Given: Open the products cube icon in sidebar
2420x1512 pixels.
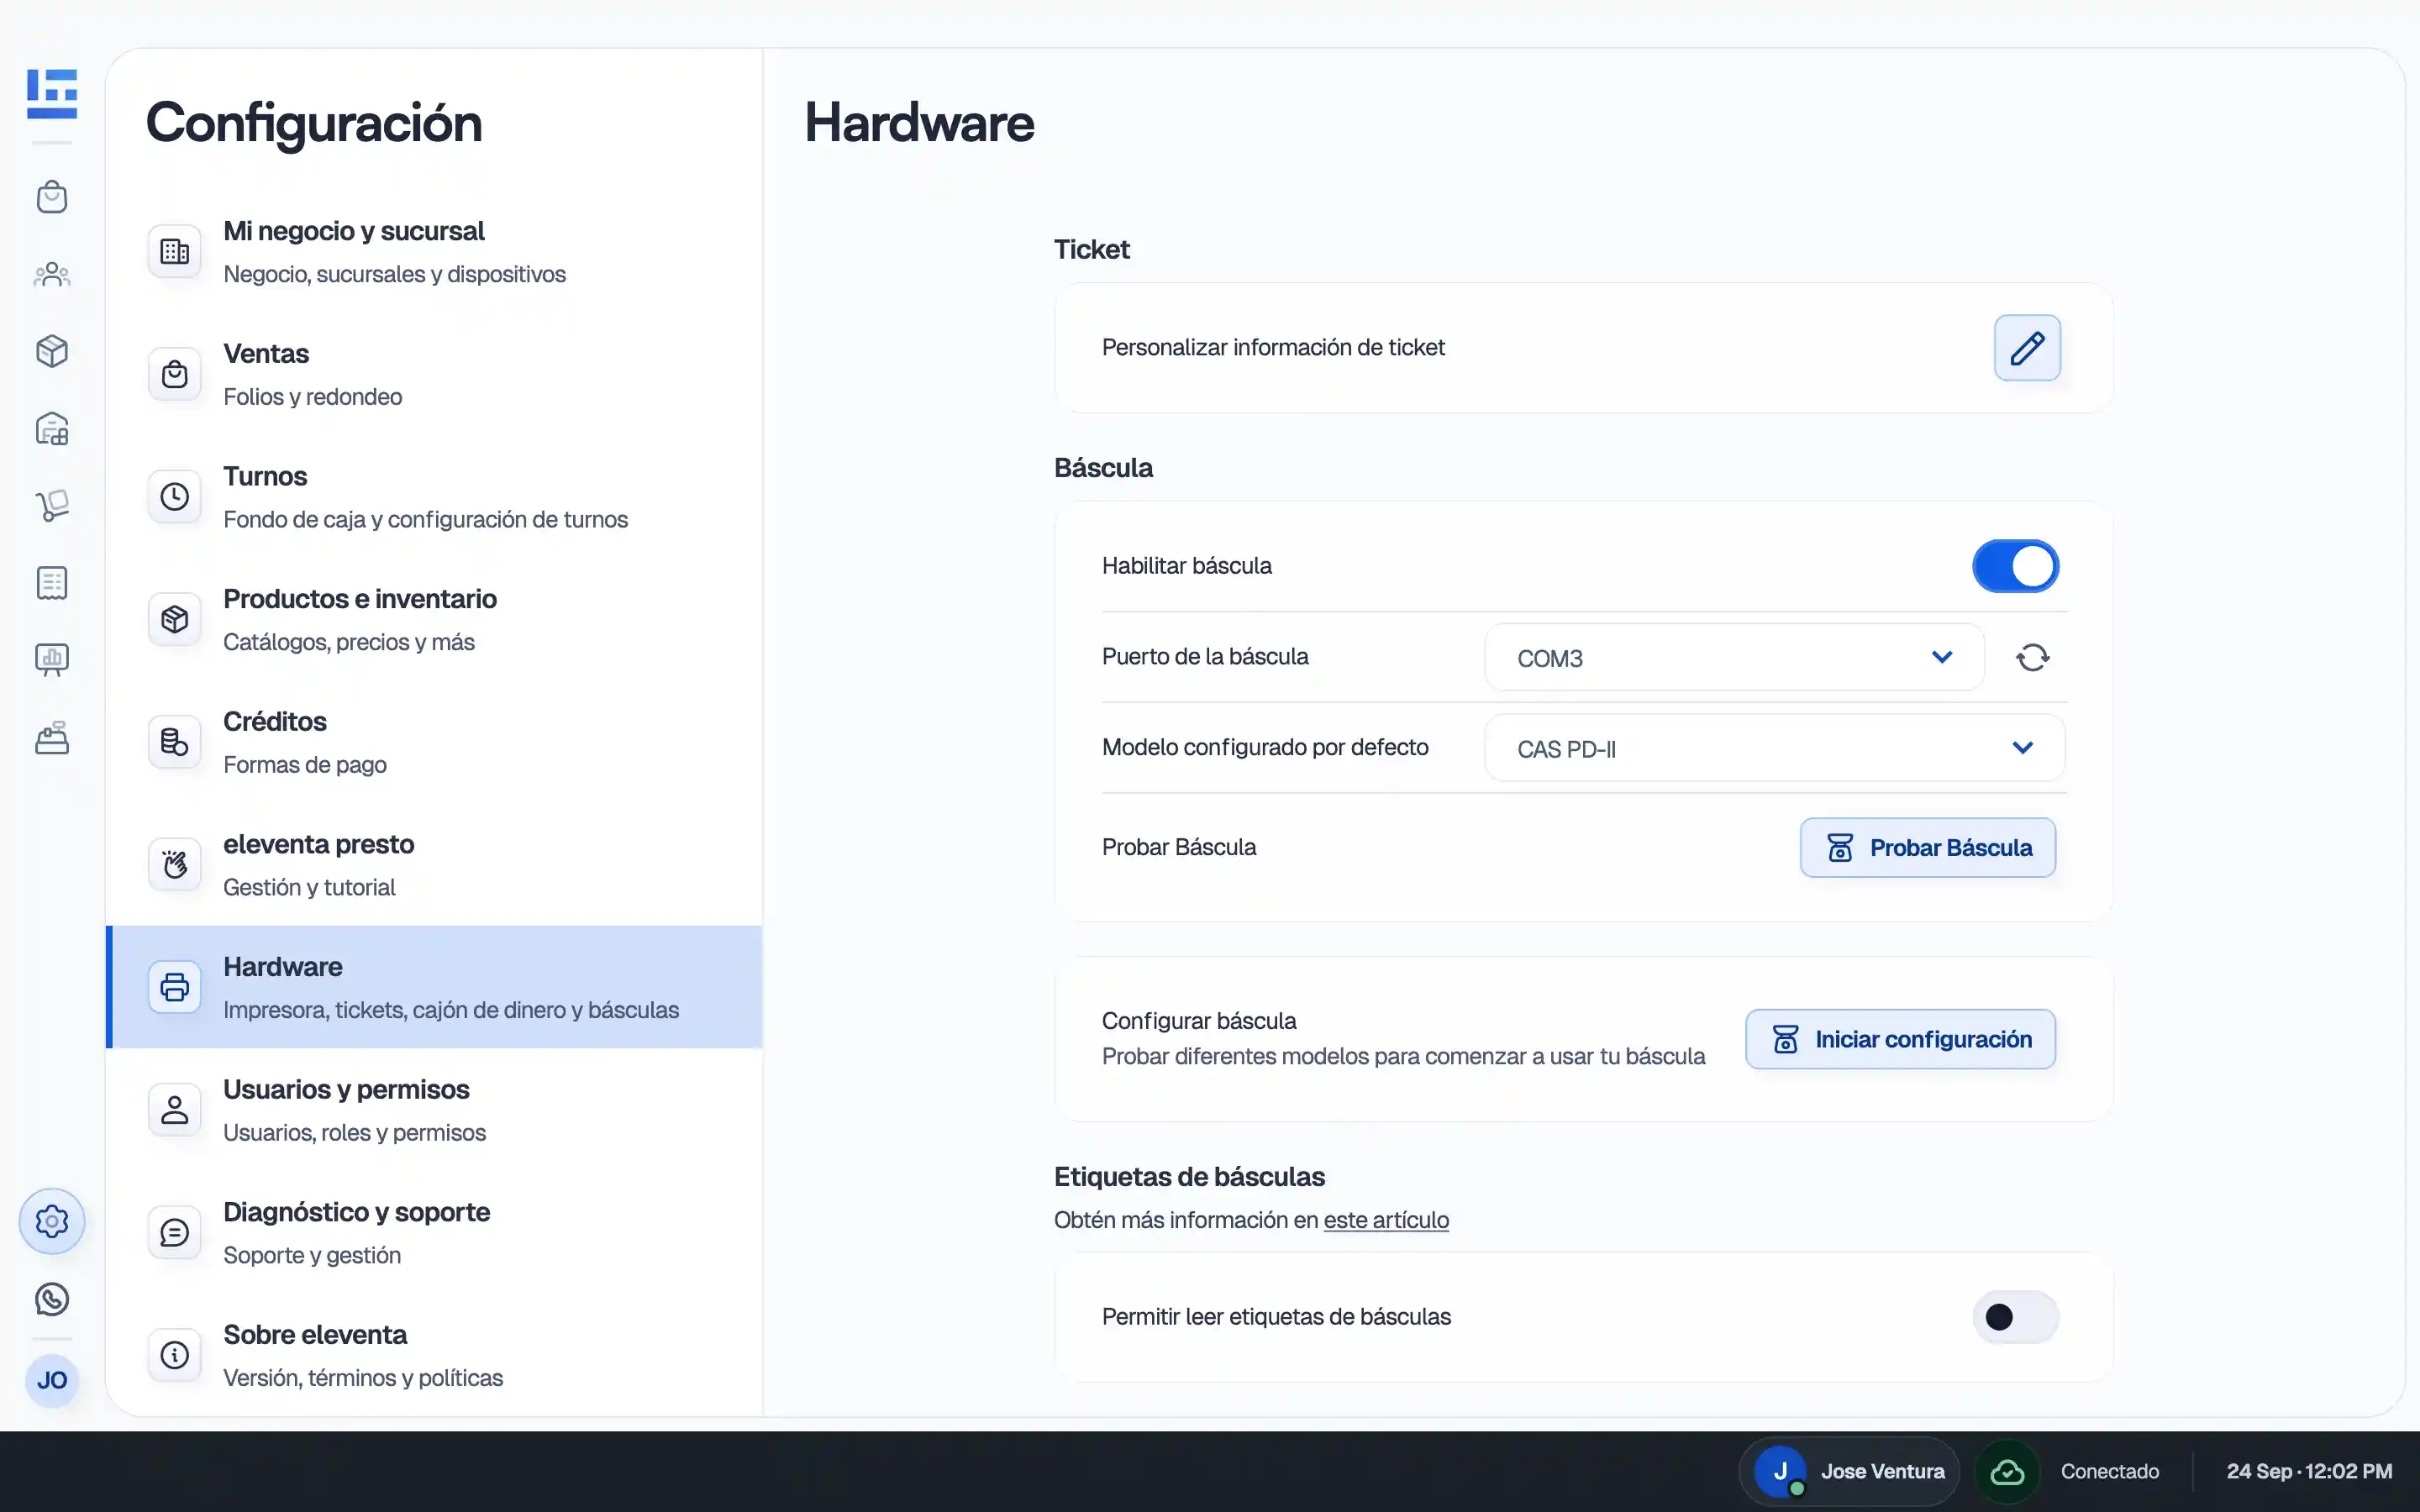Looking at the screenshot, I should coord(52,351).
